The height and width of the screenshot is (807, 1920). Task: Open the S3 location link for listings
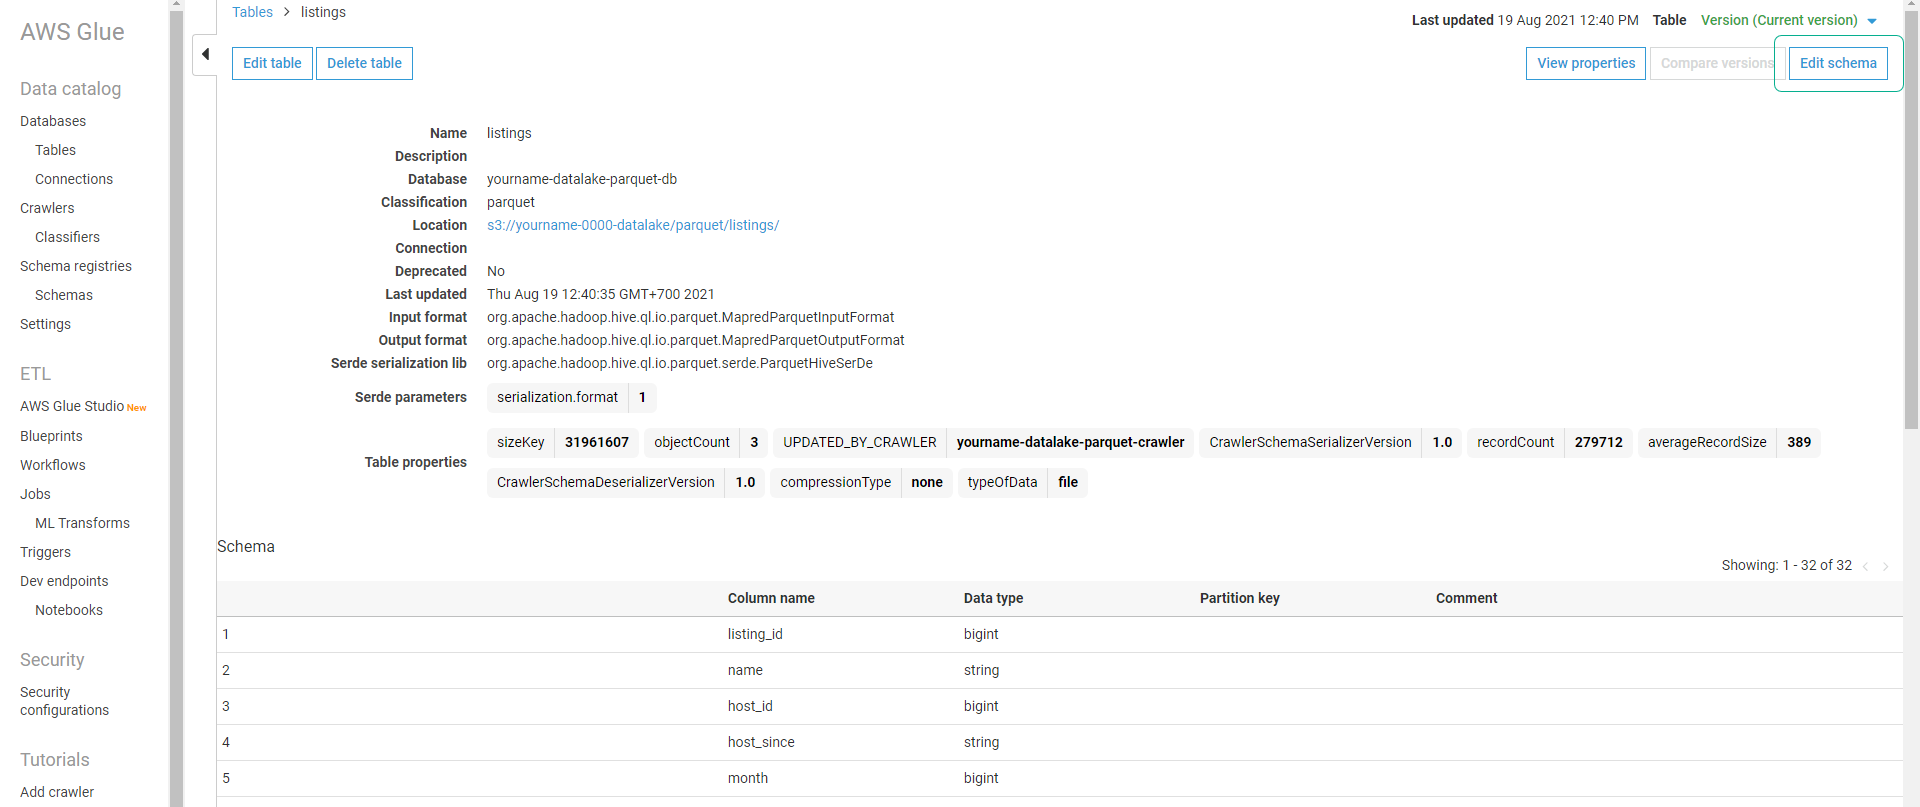633,225
